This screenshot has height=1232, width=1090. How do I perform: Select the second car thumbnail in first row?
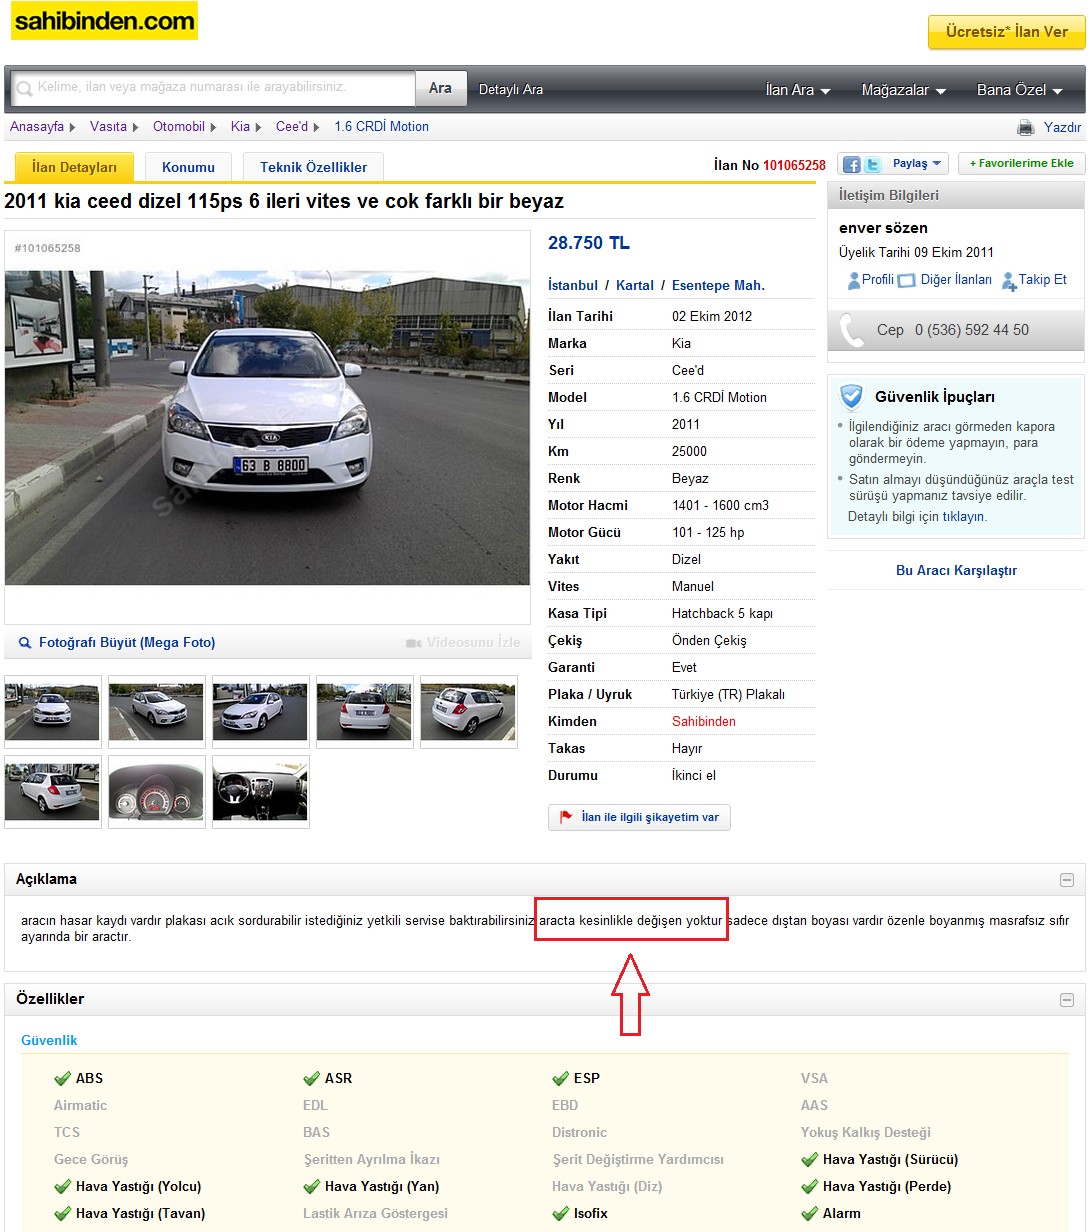tap(156, 712)
